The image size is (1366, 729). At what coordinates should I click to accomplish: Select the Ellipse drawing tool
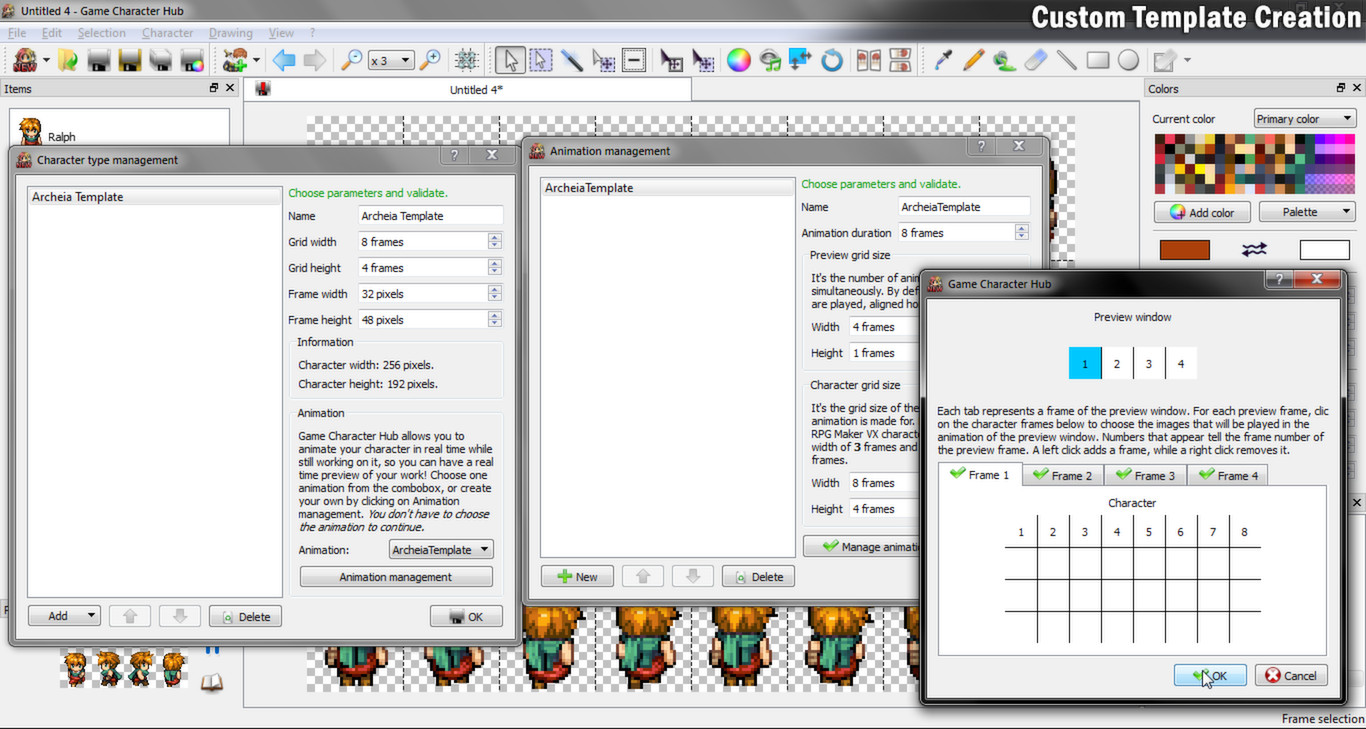pyautogui.click(x=1128, y=60)
